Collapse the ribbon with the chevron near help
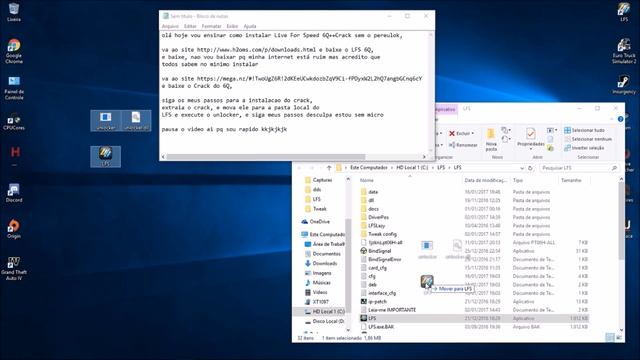This screenshot has width=640, height=360. click(x=611, y=119)
